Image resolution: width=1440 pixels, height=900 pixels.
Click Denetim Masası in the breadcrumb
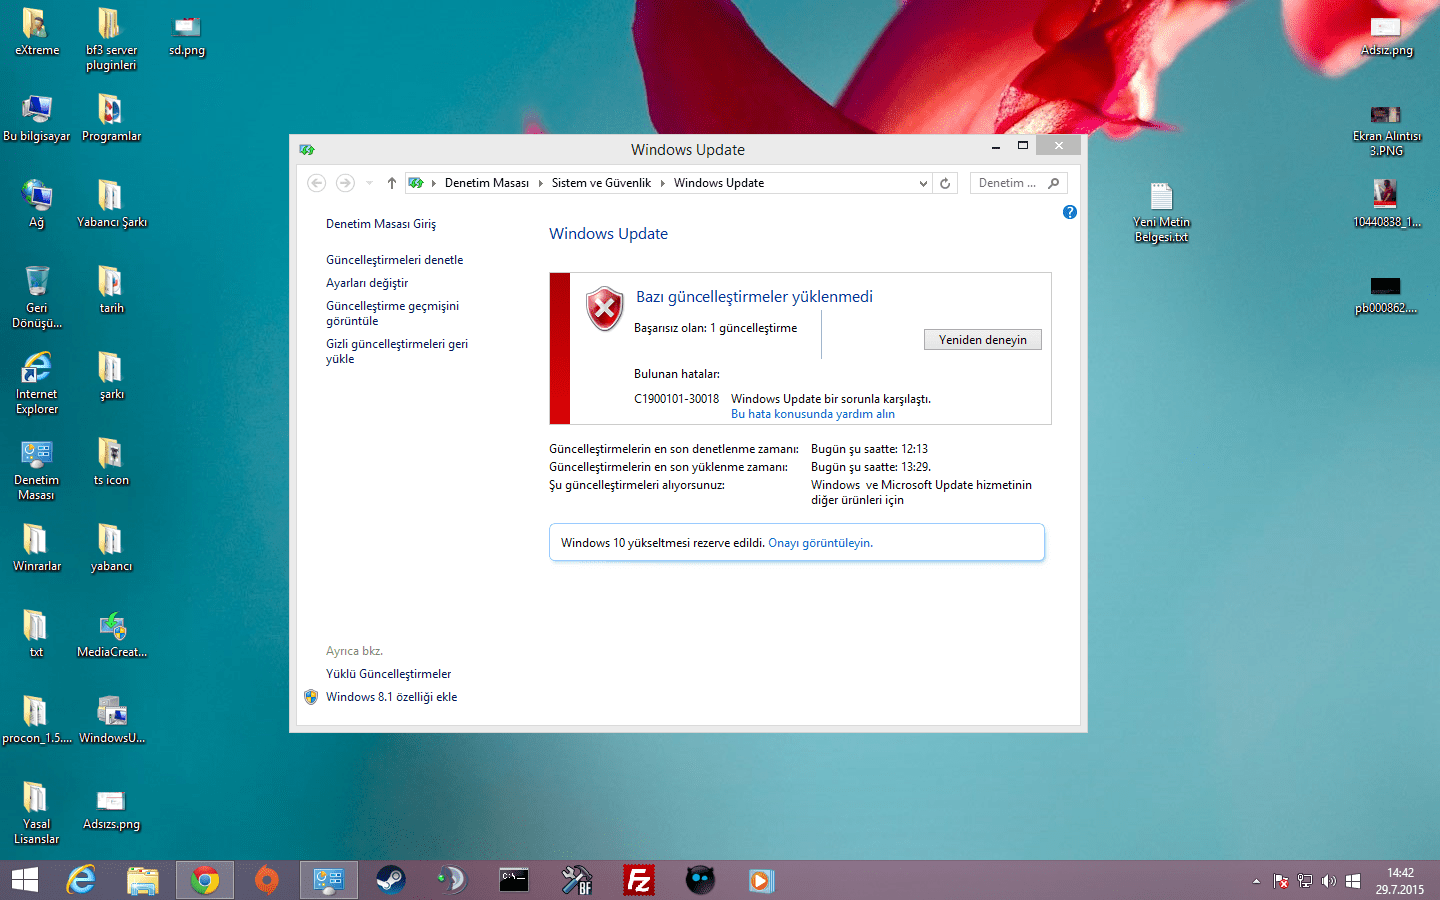pyautogui.click(x=487, y=183)
